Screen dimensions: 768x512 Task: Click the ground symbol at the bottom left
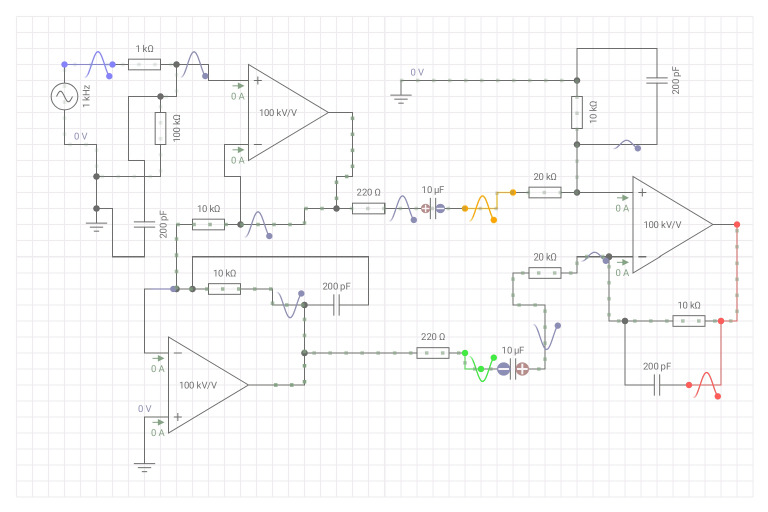(144, 467)
